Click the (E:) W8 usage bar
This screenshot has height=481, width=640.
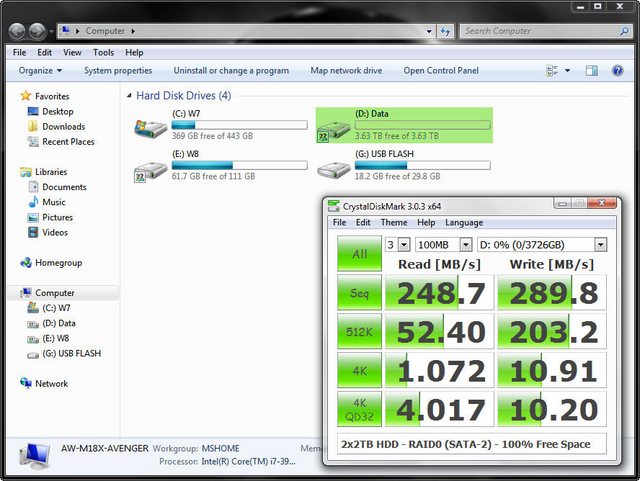[239, 165]
